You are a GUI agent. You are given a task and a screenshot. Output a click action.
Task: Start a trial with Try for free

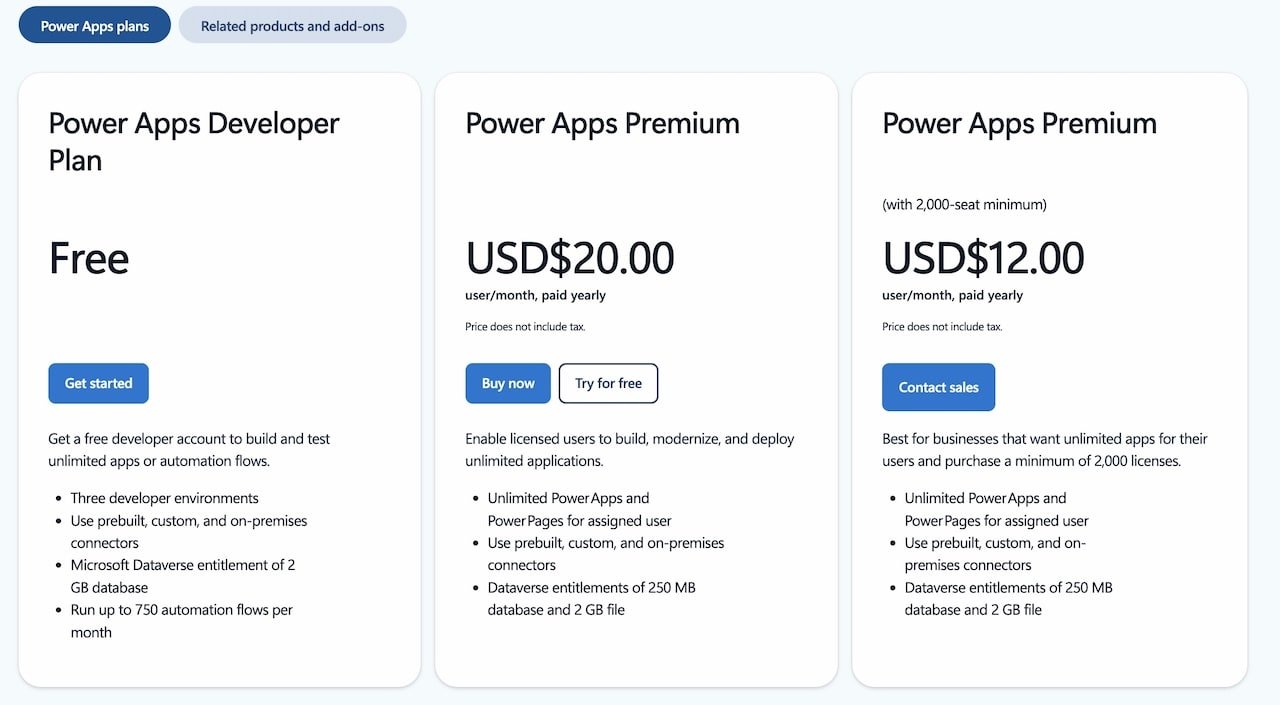[608, 383]
